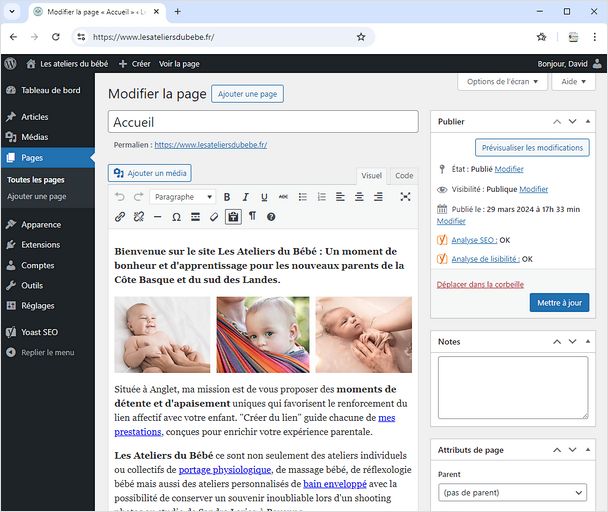Open the Articles menu

(x=47, y=117)
